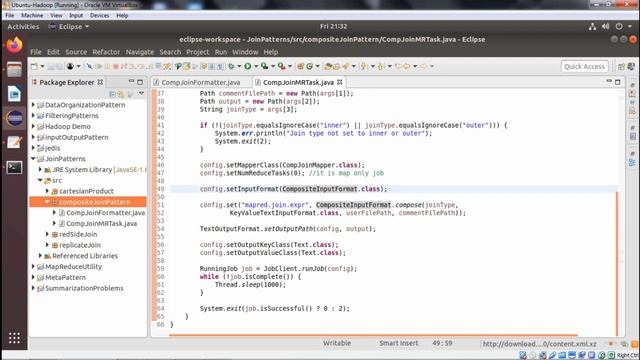This screenshot has height=360, width=640.
Task: Select CompJoinFormatter.java in Package Explorer
Action: coord(105,213)
